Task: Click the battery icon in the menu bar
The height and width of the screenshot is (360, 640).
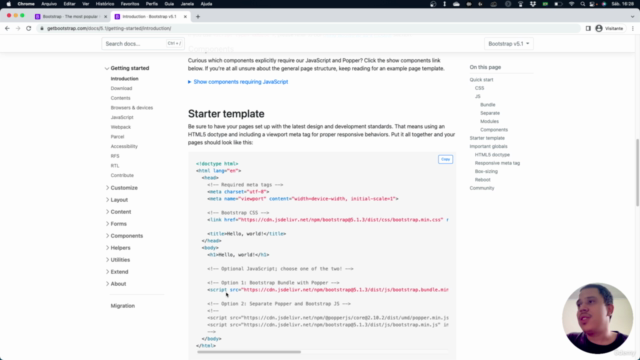Action: [x=558, y=4]
